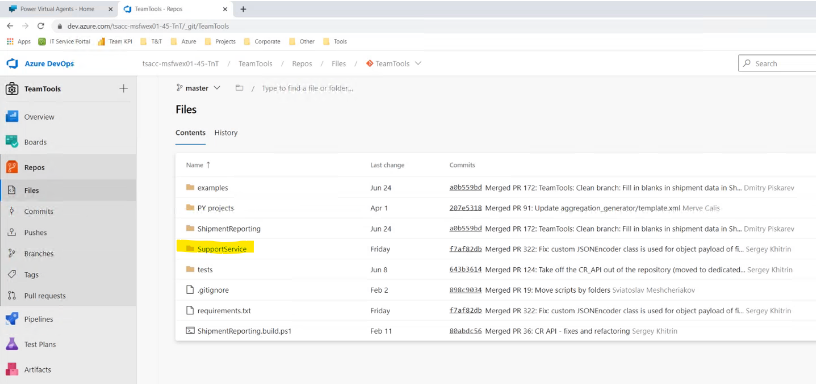Viewport: 816px width, 384px height.
Task: Select Files under Repos
Action: point(68,190)
